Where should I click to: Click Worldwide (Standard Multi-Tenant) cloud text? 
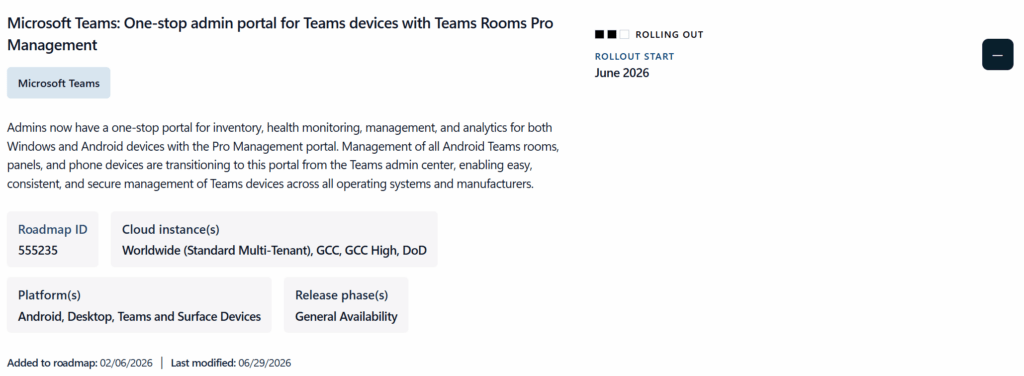tap(216, 251)
